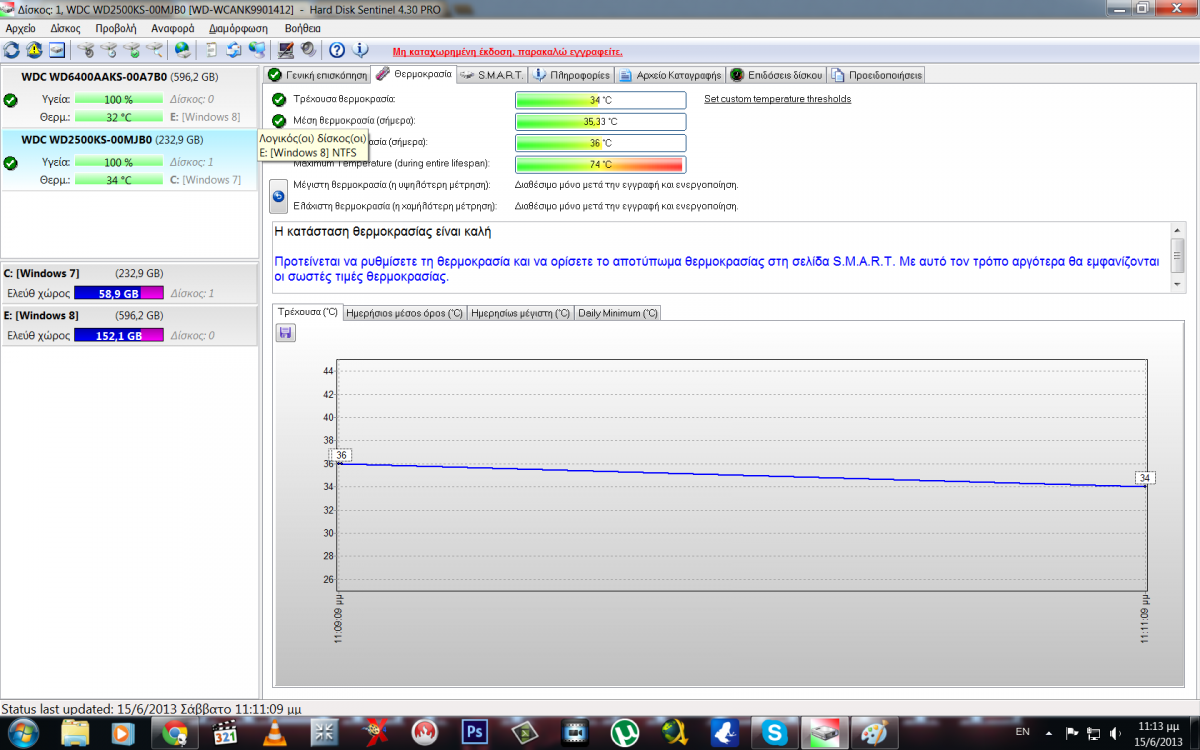Click the monitor configuration toolbar icon

click(286, 50)
